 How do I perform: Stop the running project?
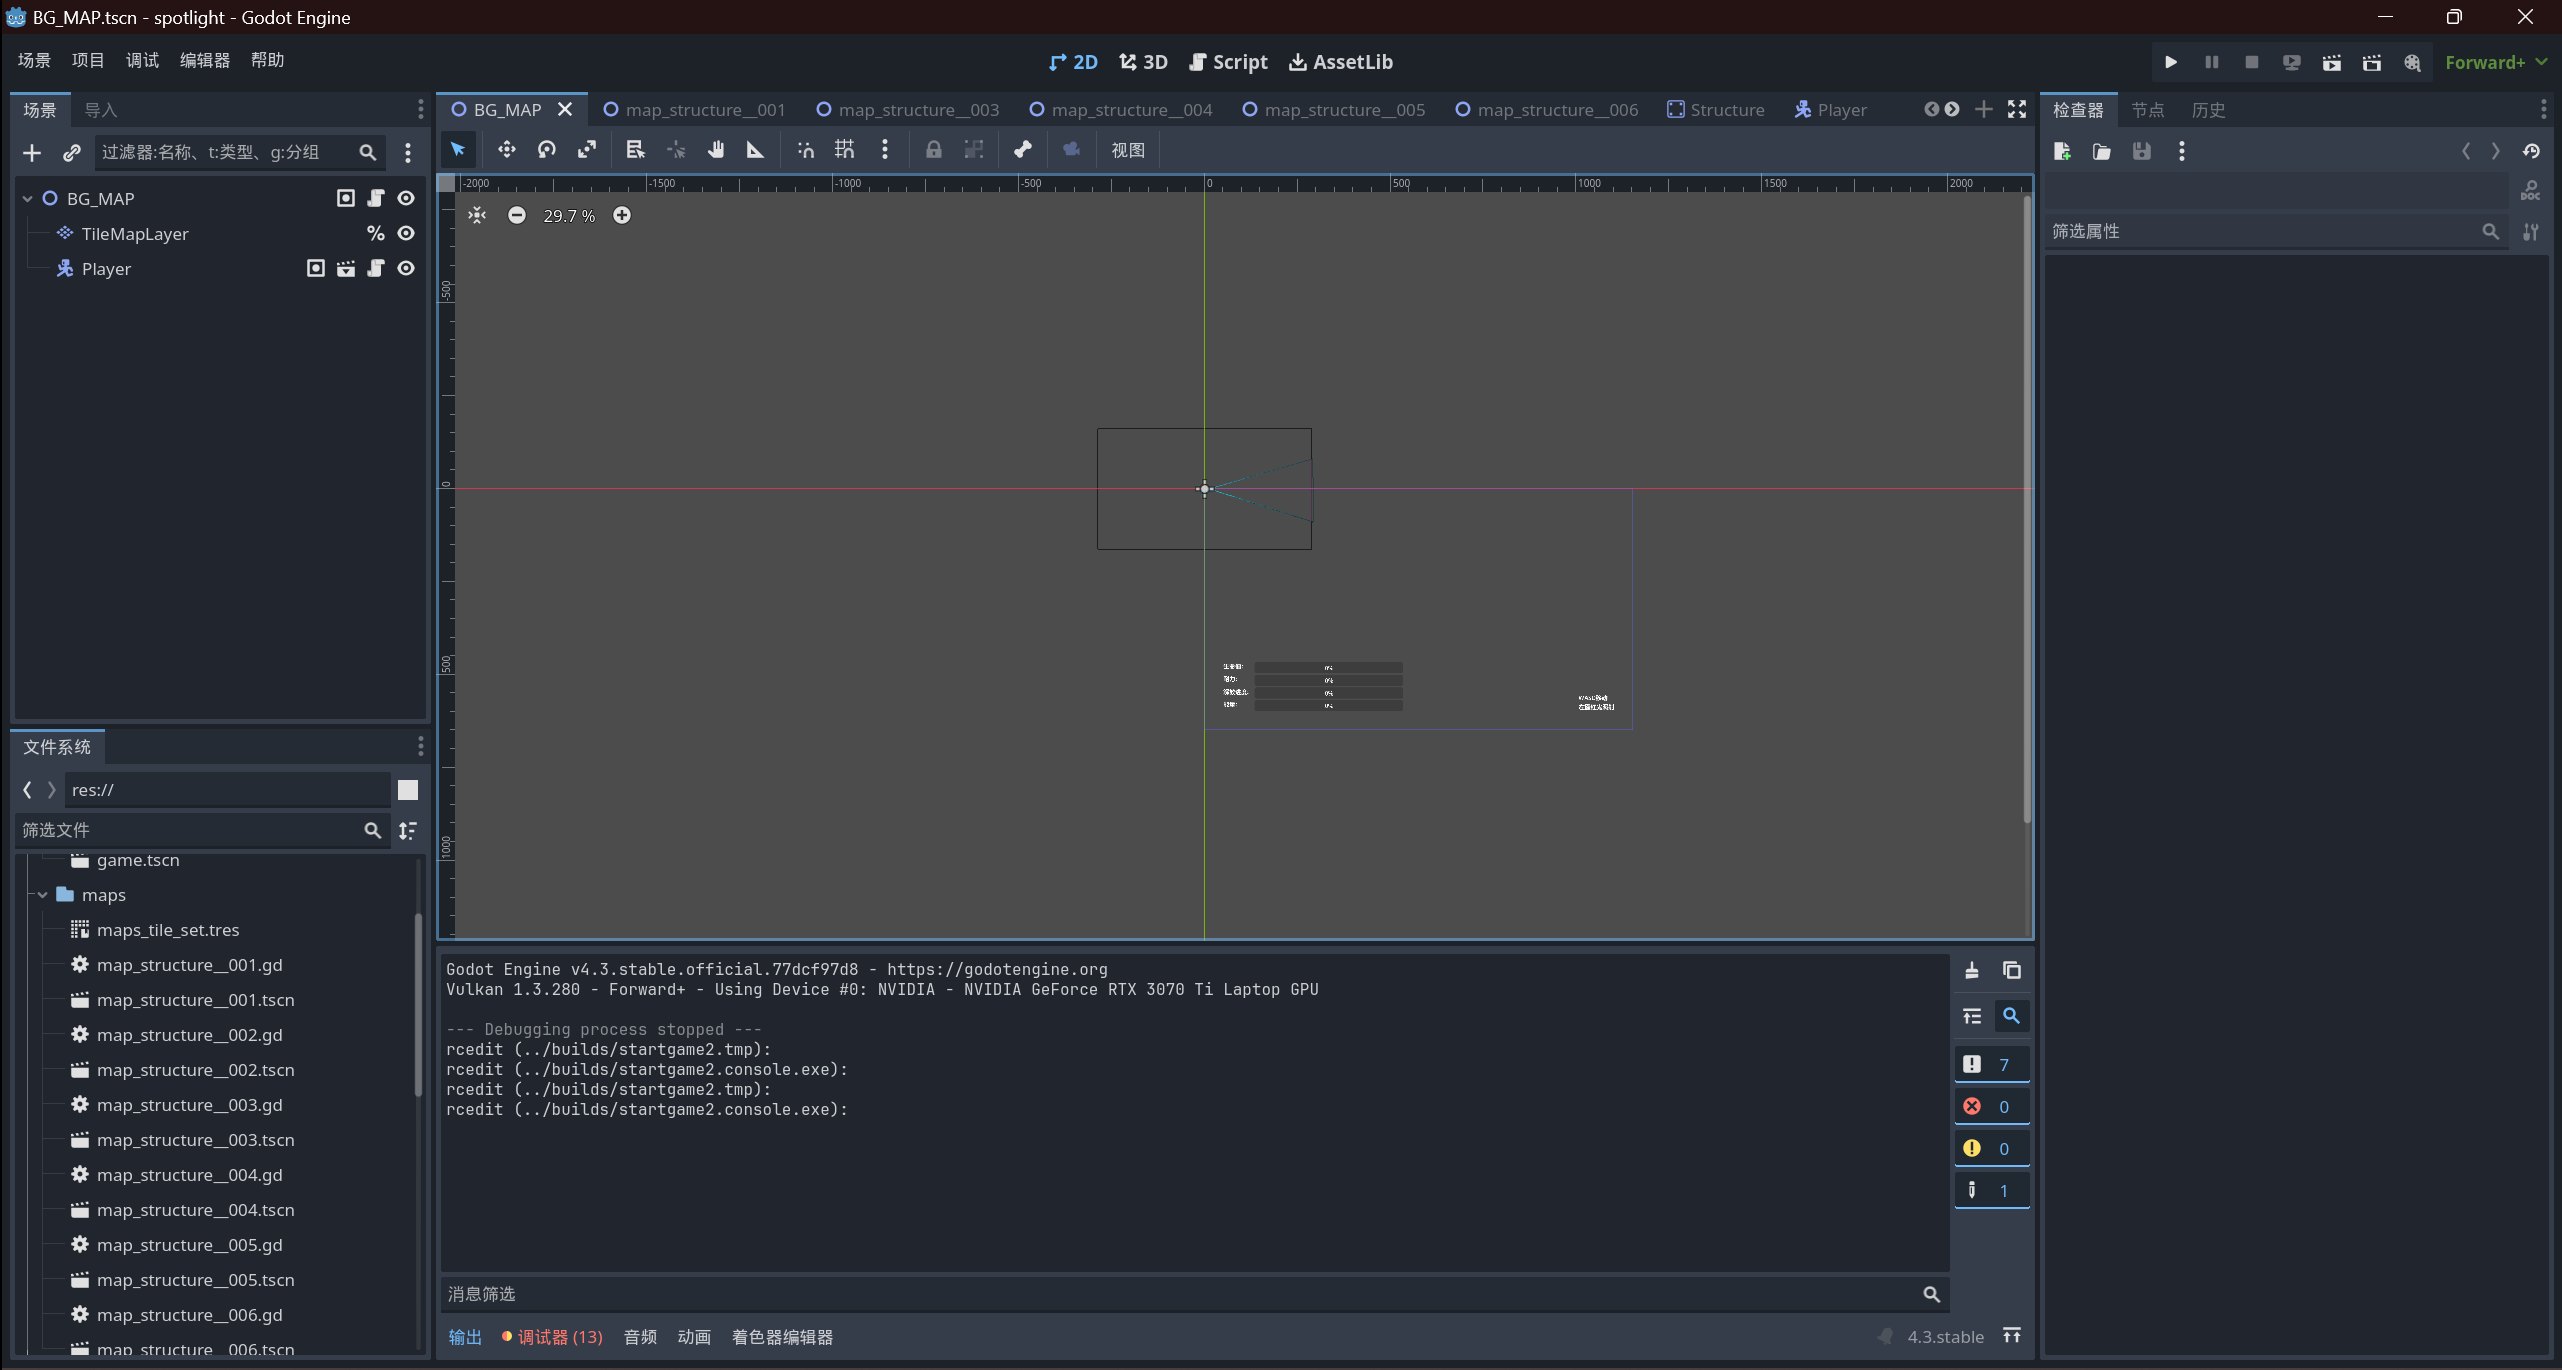pyautogui.click(x=2252, y=62)
